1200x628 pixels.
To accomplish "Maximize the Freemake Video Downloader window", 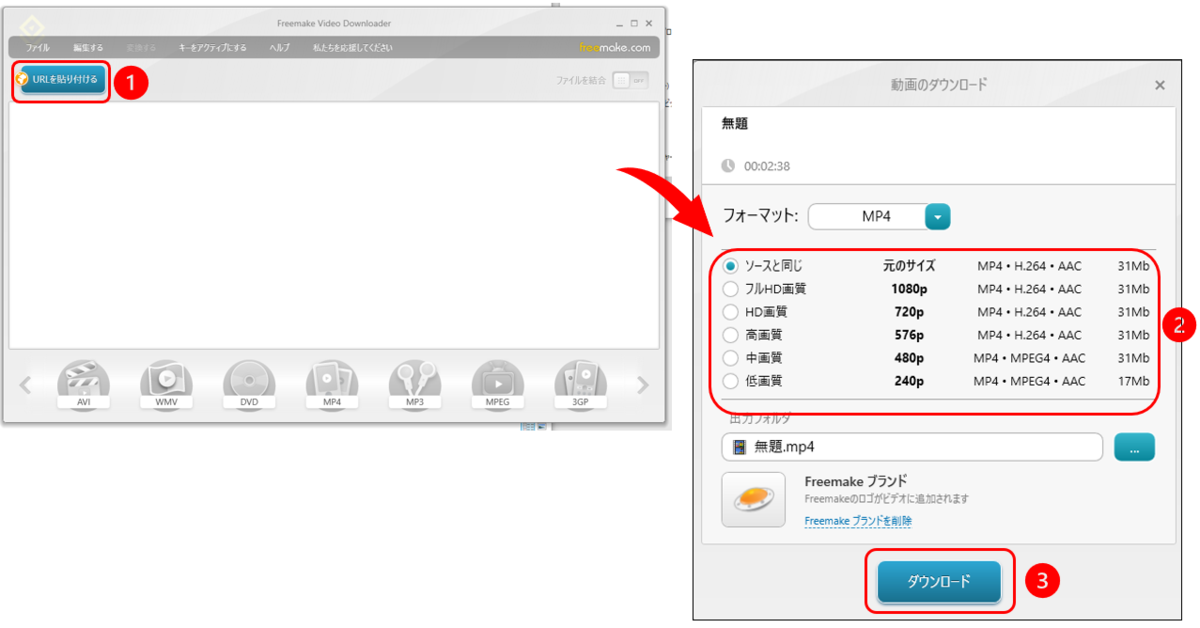I will tap(634, 22).
